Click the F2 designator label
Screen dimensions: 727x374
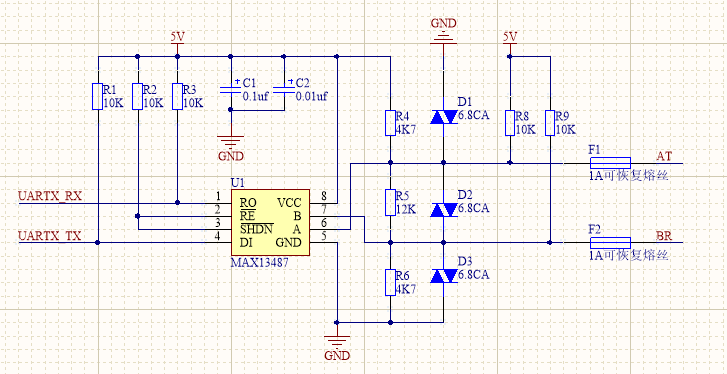pyautogui.click(x=594, y=229)
